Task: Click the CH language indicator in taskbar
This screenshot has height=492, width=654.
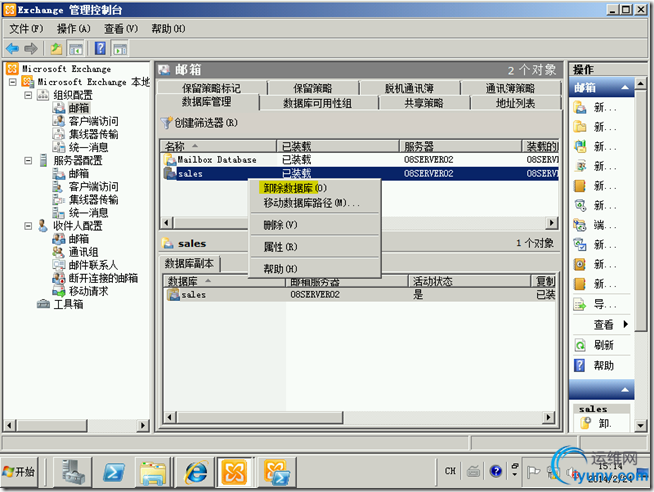Action: pos(450,471)
